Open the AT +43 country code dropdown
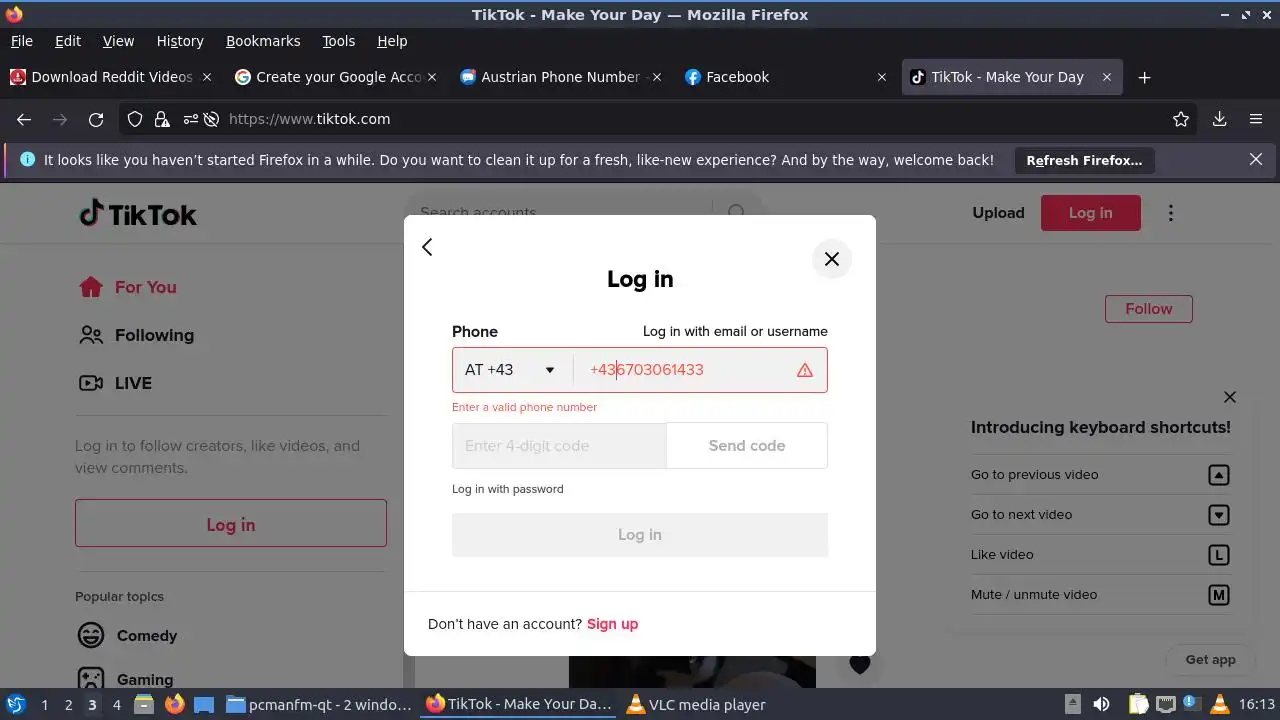Screen dimensions: 1280x720 point(510,370)
